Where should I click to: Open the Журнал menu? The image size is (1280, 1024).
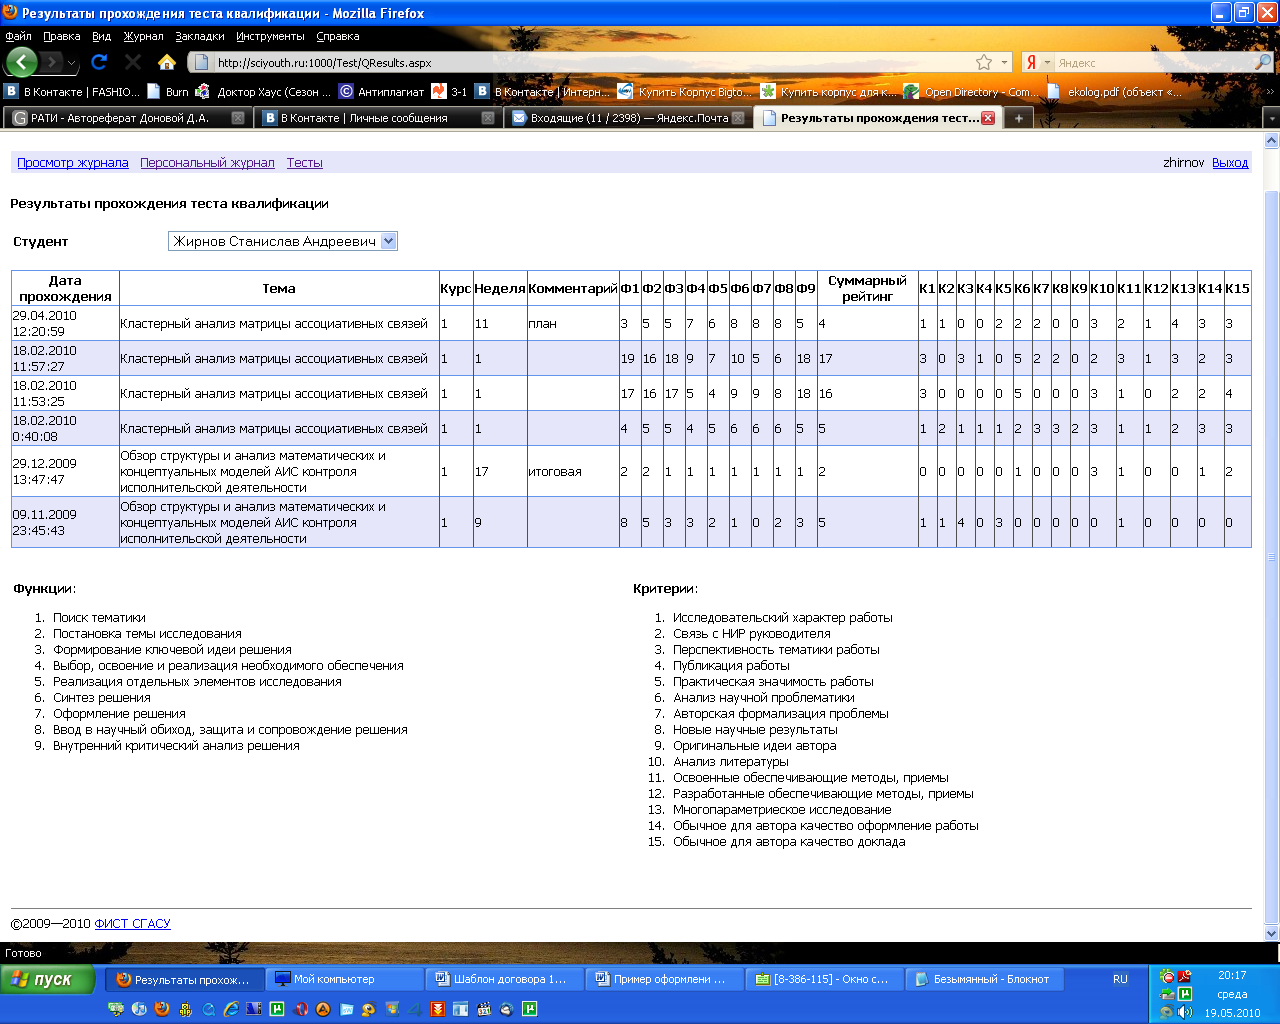pyautogui.click(x=143, y=36)
